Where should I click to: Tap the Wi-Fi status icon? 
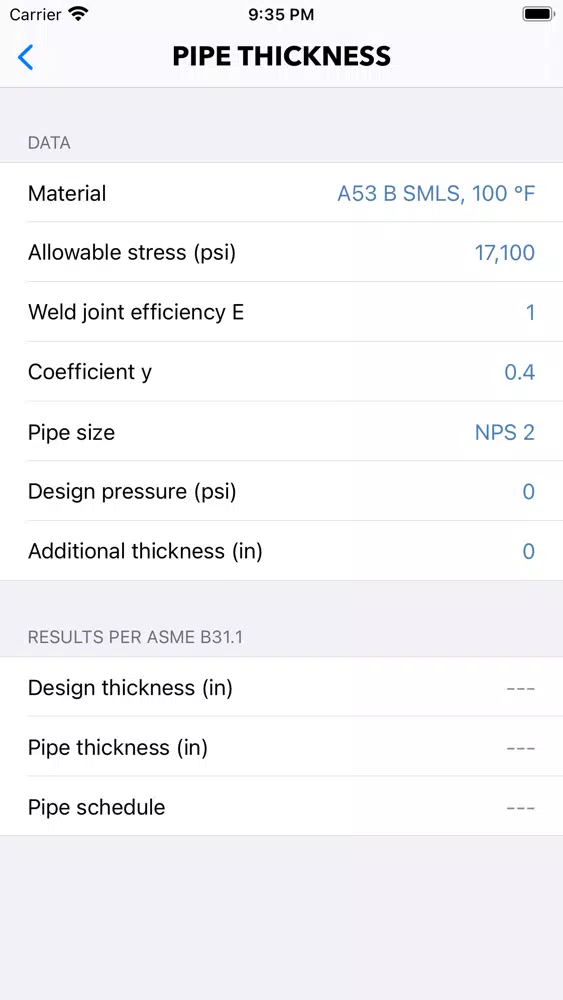(78, 14)
